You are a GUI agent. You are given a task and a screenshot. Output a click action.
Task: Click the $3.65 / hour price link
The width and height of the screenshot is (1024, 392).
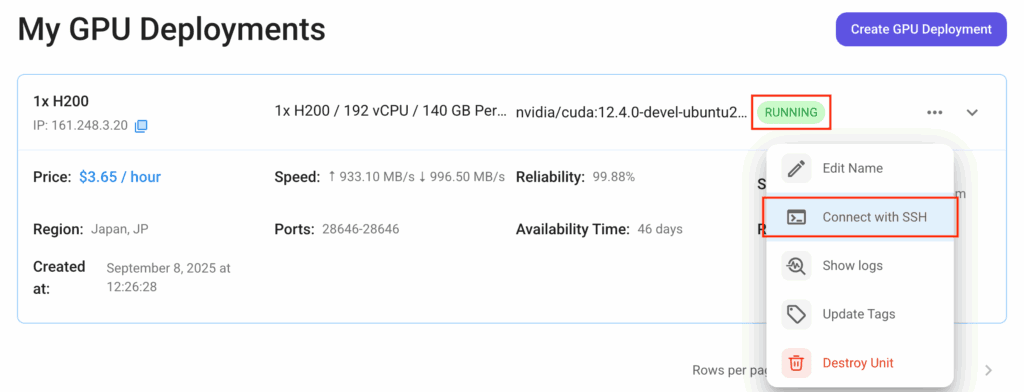click(120, 177)
